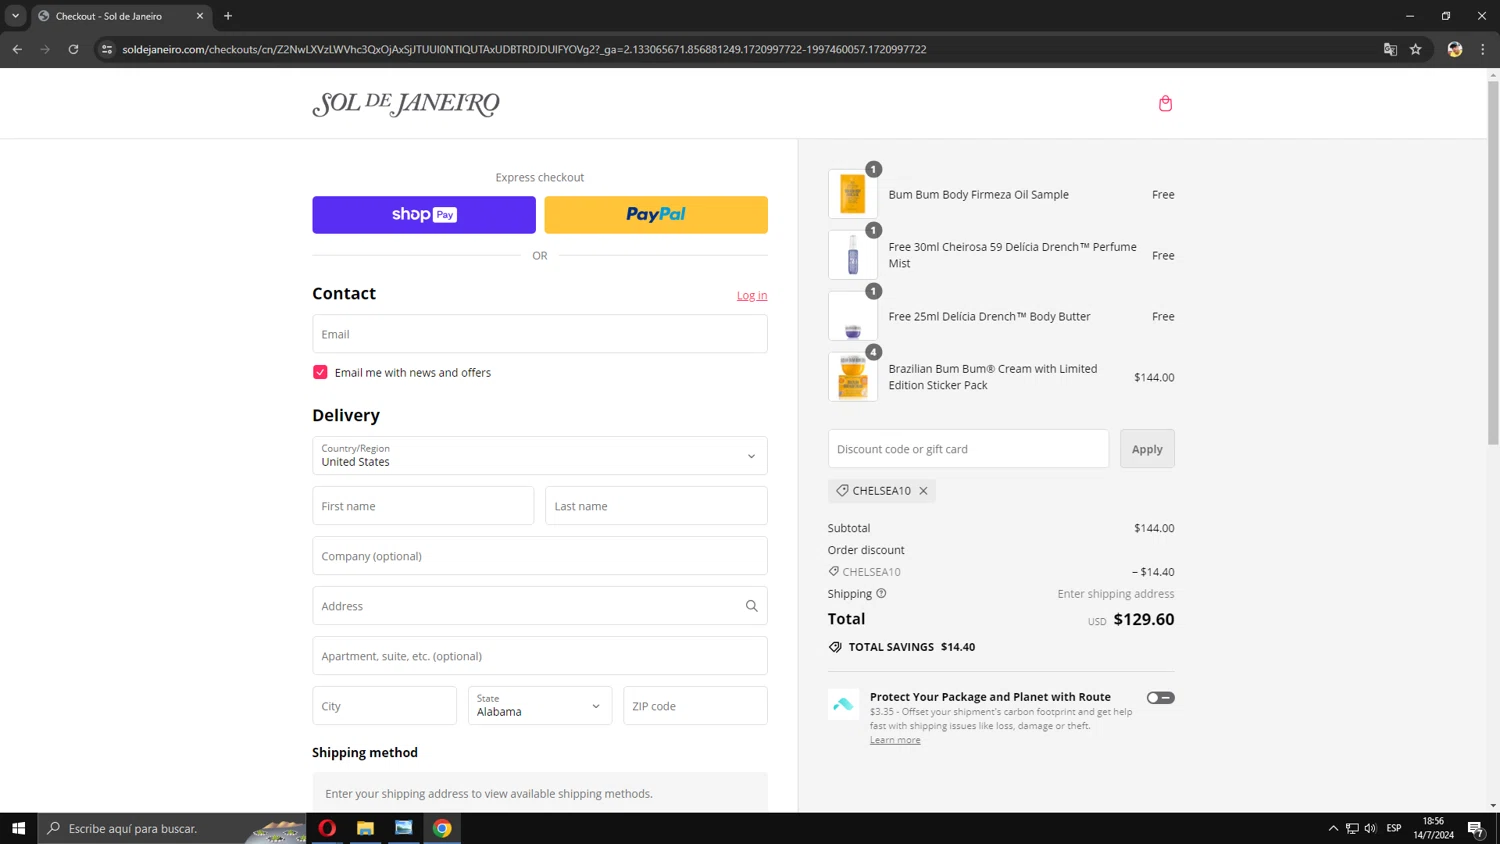This screenshot has width=1500, height=844.
Task: Click the browser back arrow
Action: (17, 49)
